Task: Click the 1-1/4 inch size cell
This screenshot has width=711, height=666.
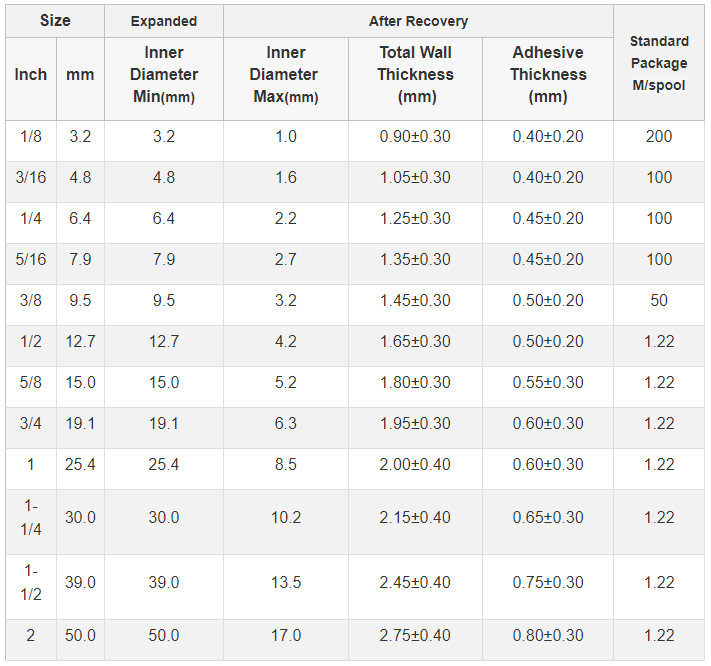Action: 31,517
